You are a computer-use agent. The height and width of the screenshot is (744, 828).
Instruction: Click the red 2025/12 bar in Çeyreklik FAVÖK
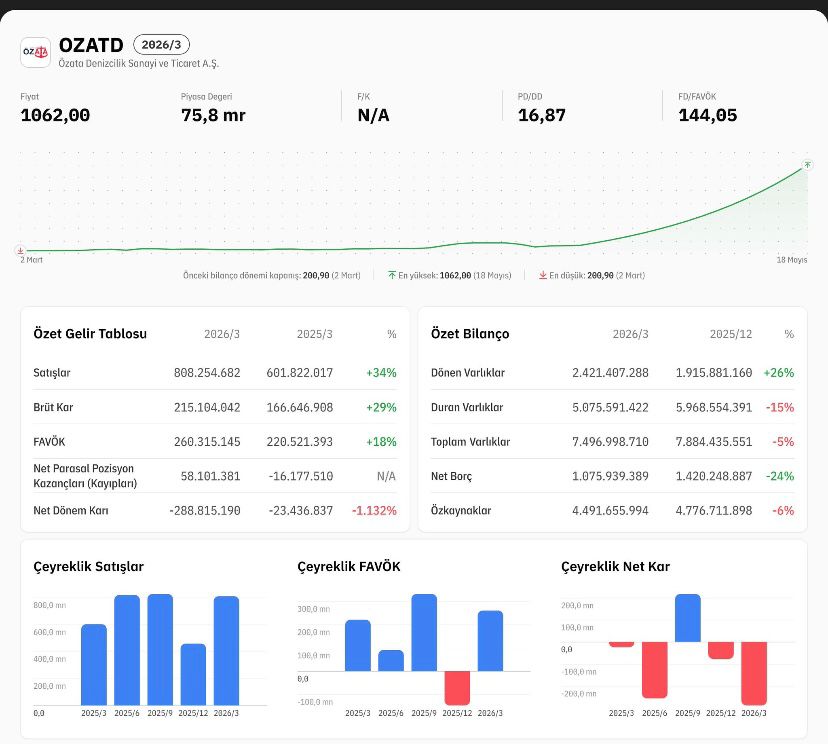pos(457,688)
